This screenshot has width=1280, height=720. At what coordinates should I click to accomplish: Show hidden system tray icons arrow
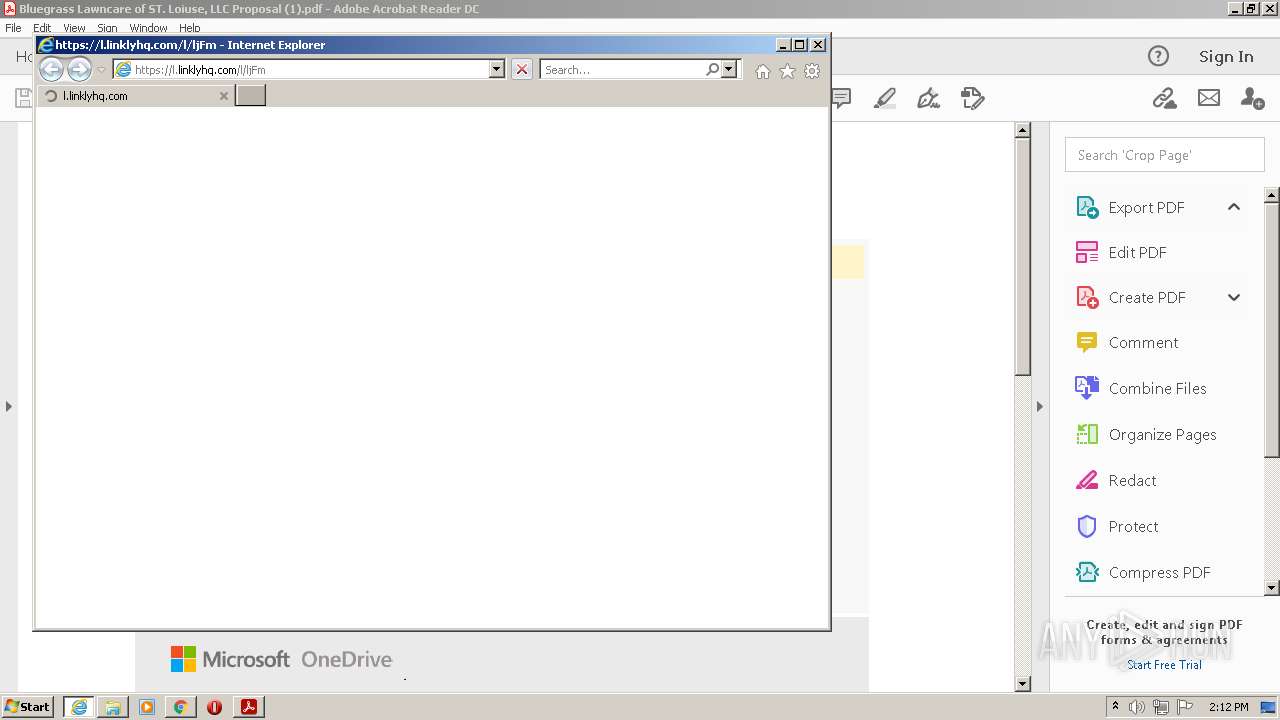point(1115,707)
